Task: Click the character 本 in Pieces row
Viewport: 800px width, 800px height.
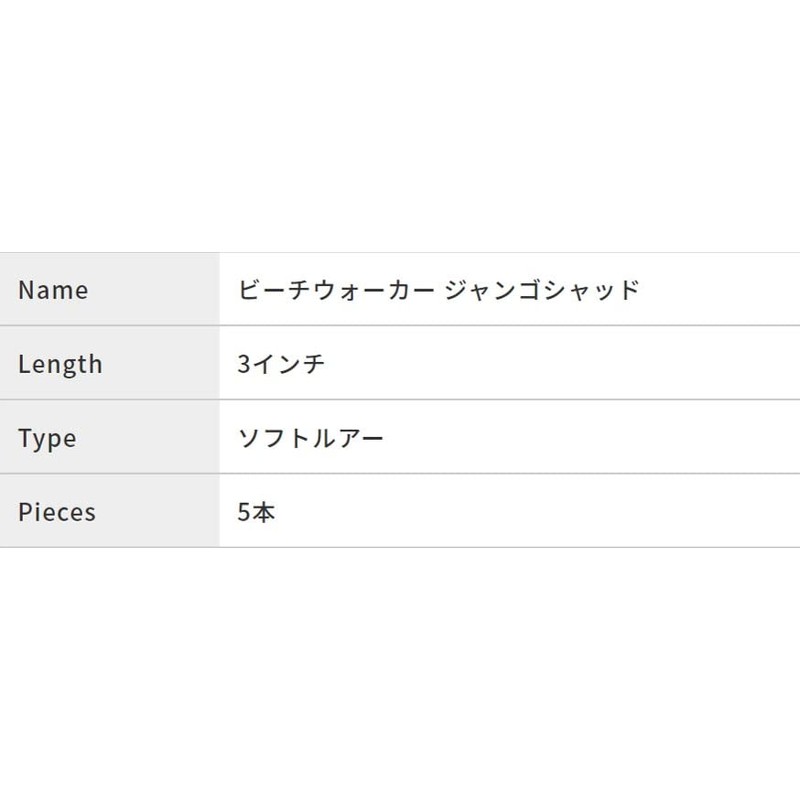Action: (x=263, y=512)
